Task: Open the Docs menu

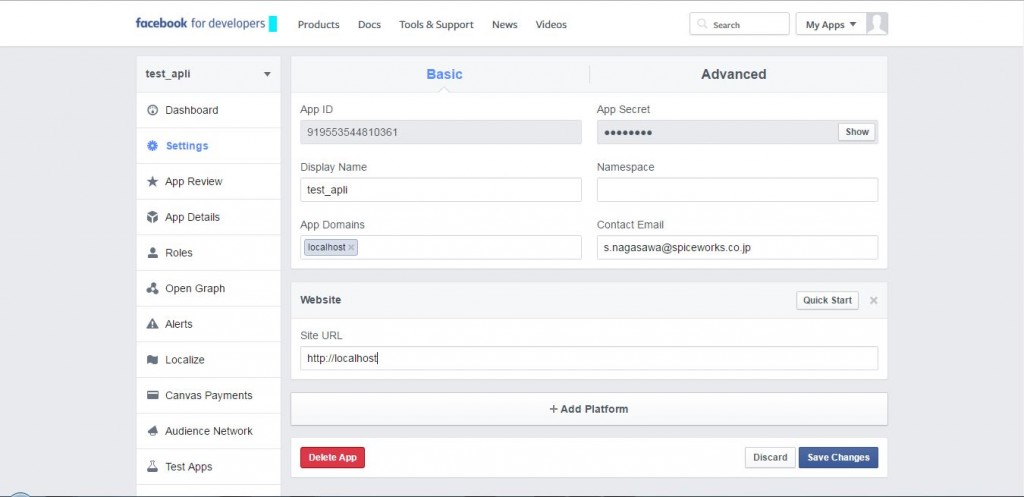Action: [x=369, y=25]
